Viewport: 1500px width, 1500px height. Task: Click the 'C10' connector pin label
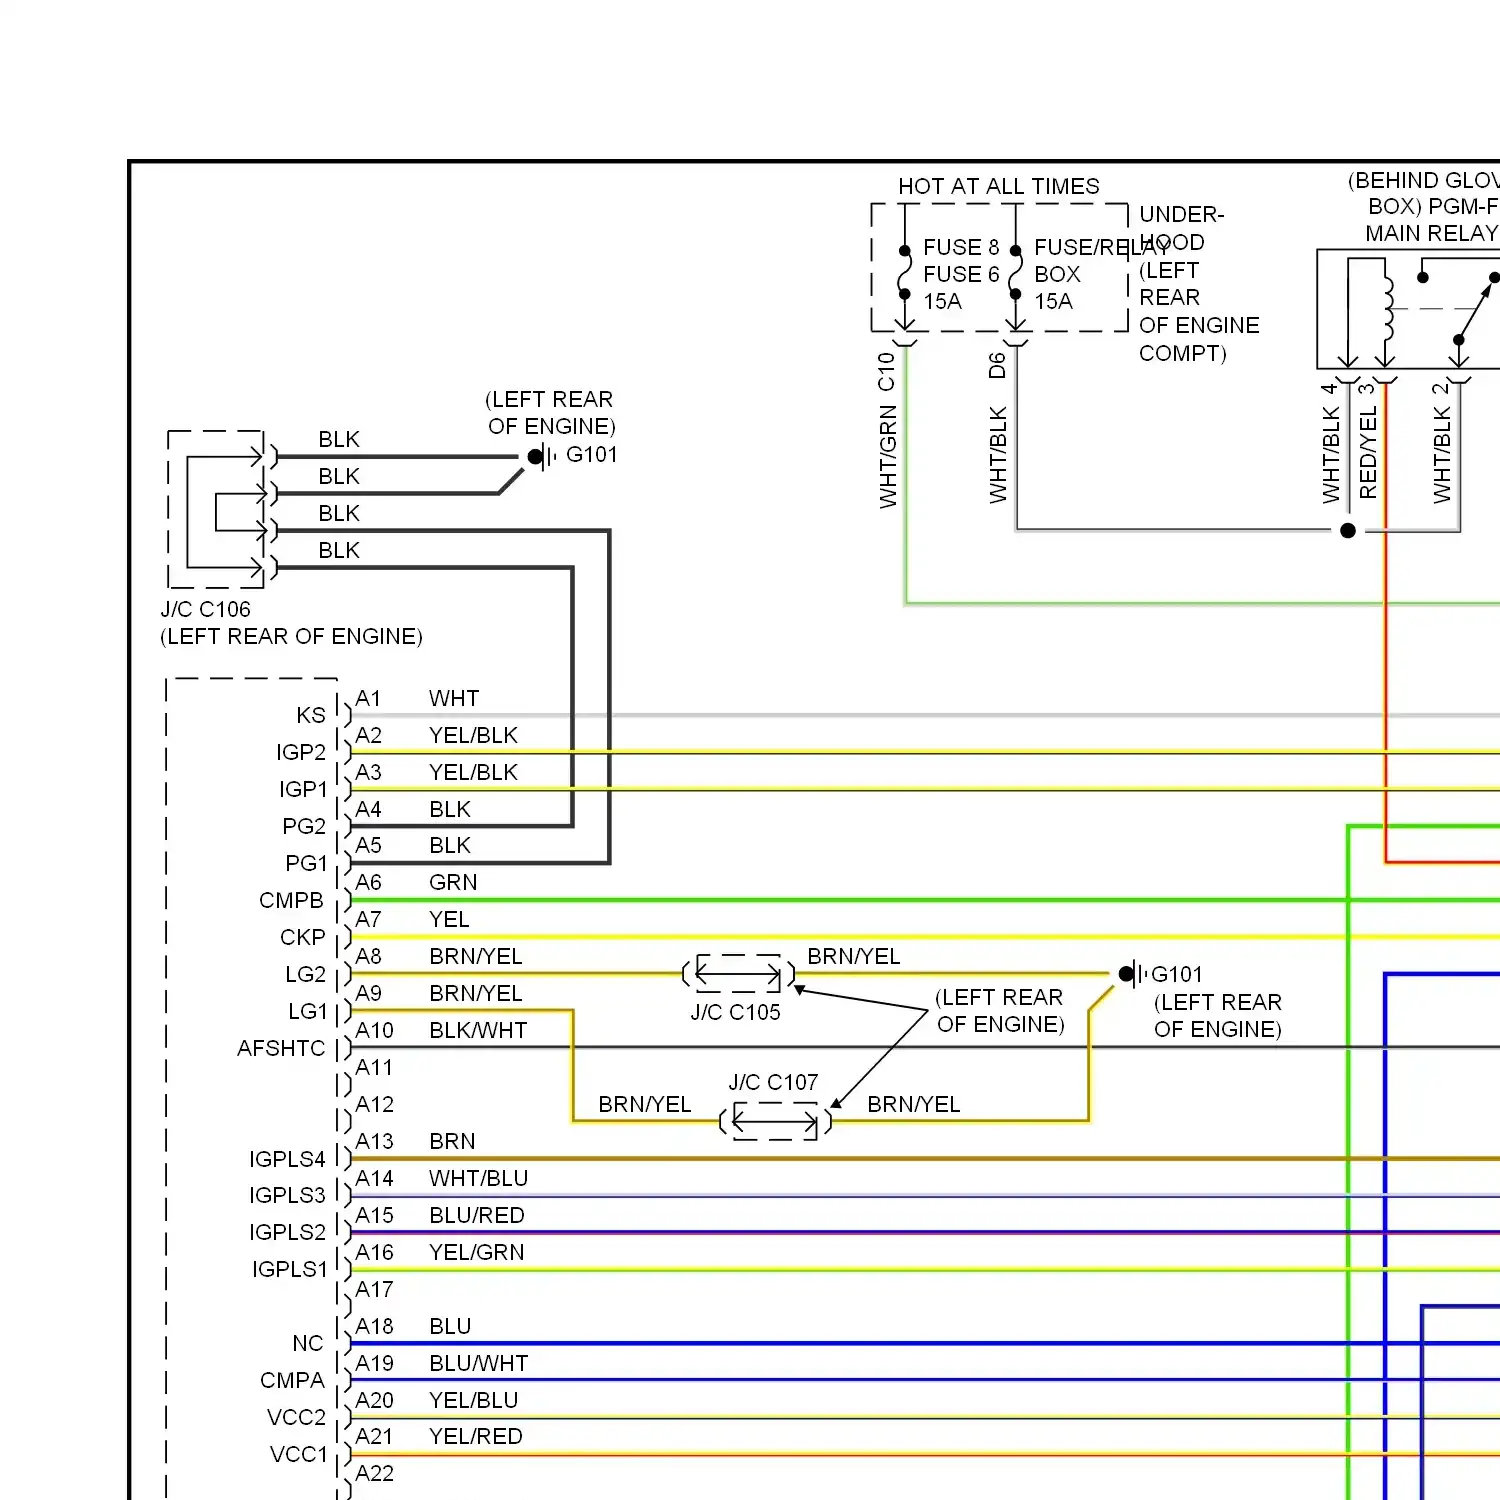pos(886,372)
